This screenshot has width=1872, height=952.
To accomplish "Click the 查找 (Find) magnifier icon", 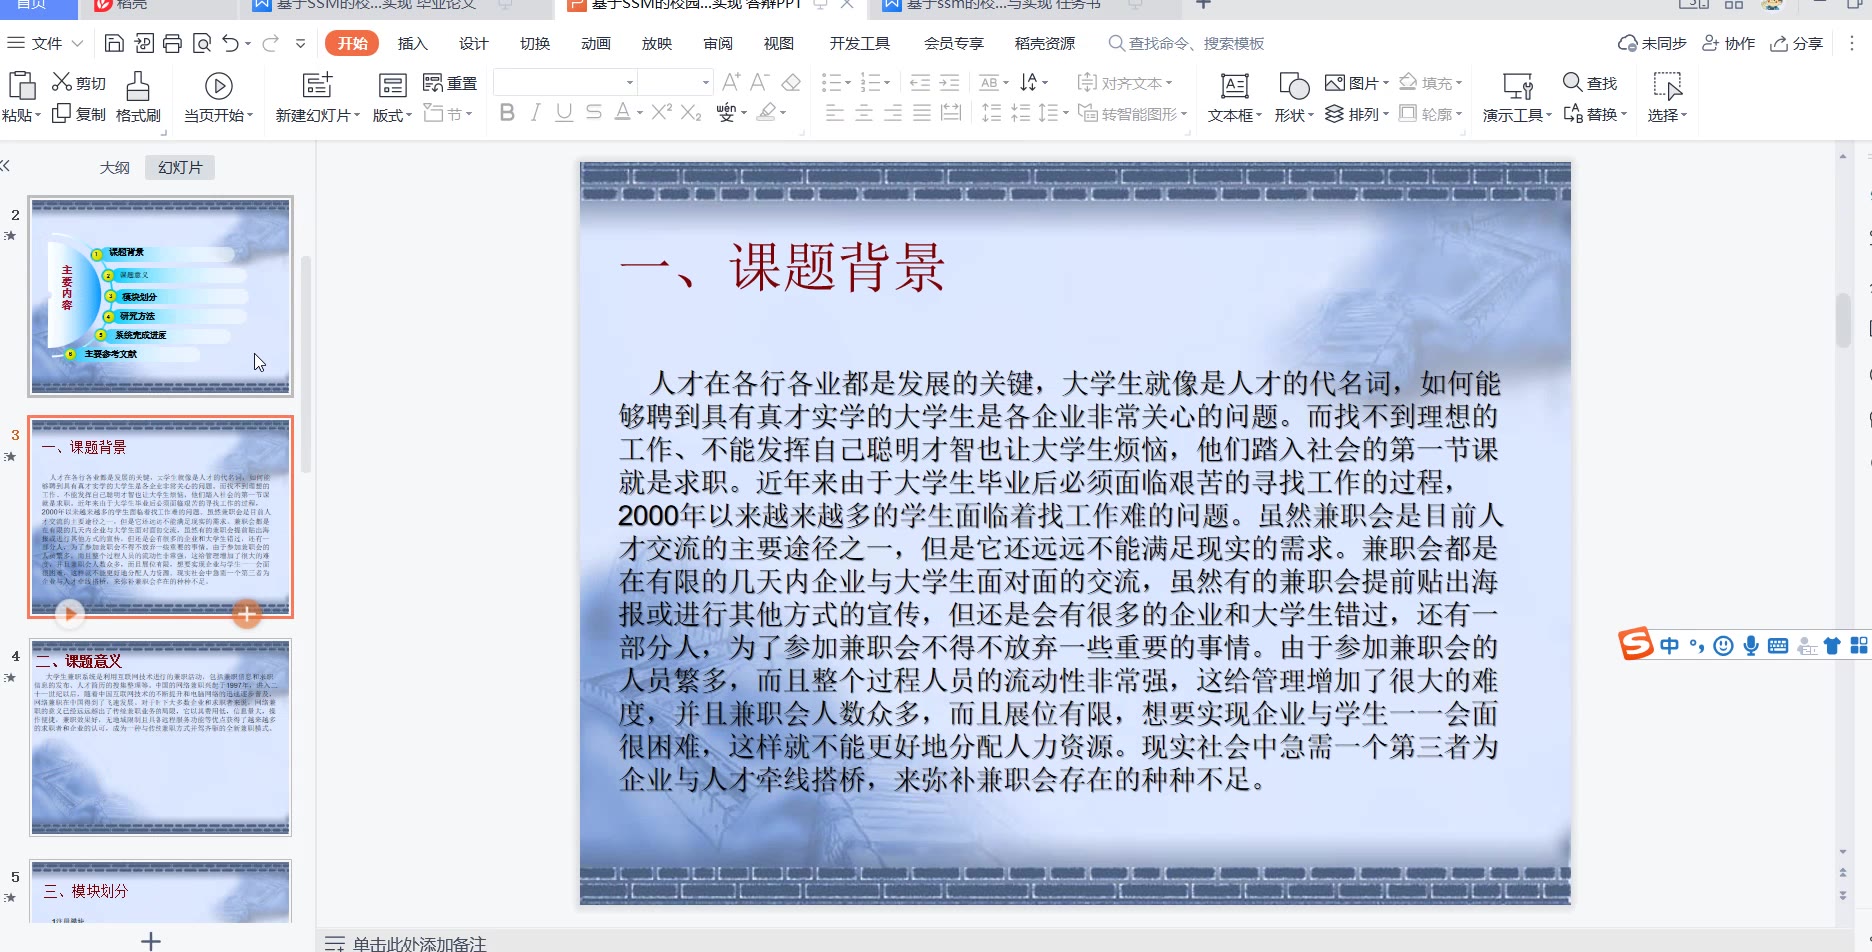I will point(1573,82).
